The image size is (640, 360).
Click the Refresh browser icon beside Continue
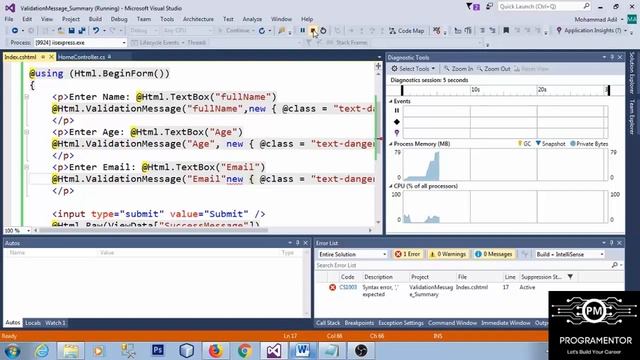(x=262, y=31)
